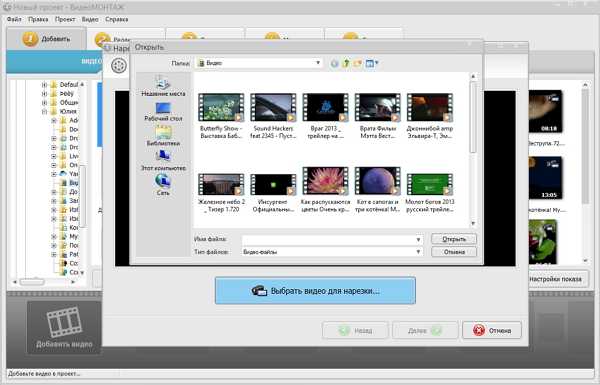Image resolution: width=600 pixels, height=385 pixels.
Task: Open the Справка menu
Action: pos(116,19)
